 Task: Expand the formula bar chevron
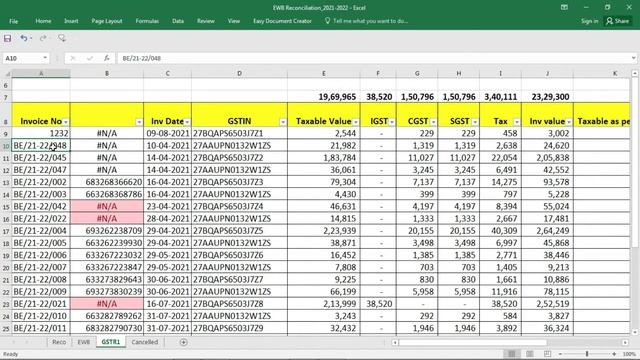click(x=633, y=58)
